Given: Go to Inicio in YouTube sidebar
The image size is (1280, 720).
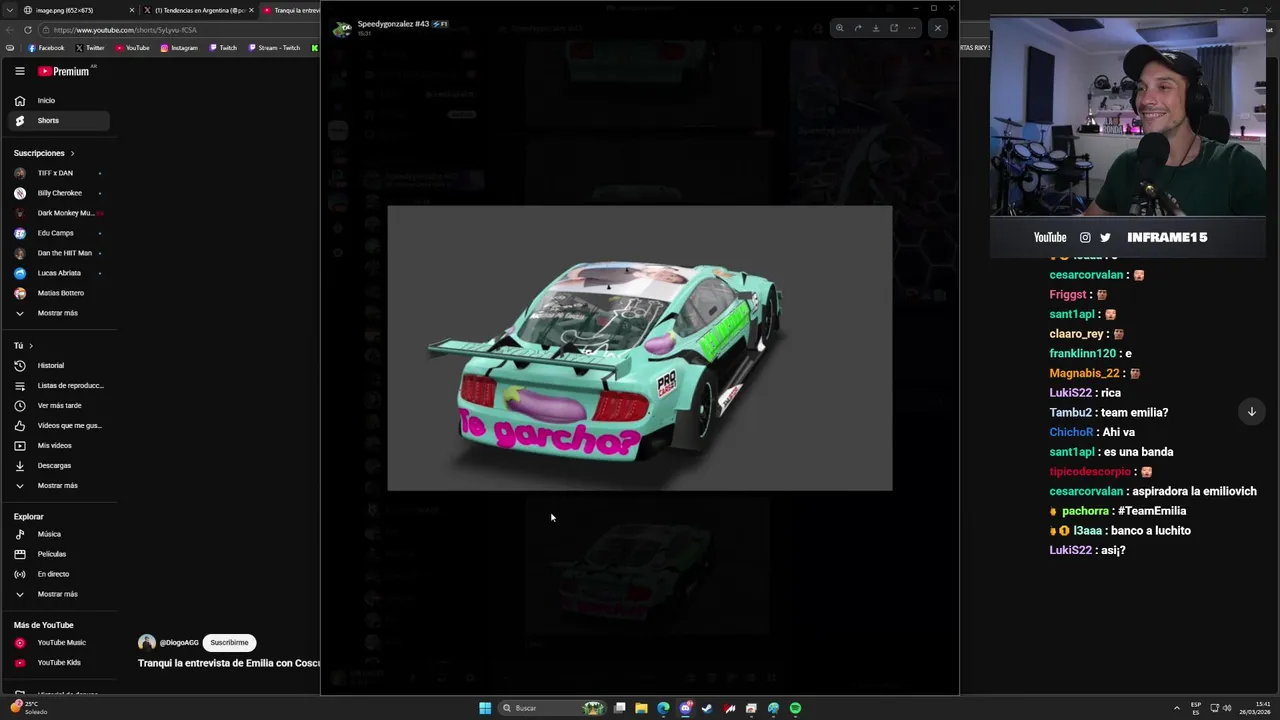Looking at the screenshot, I should [x=58, y=101].
